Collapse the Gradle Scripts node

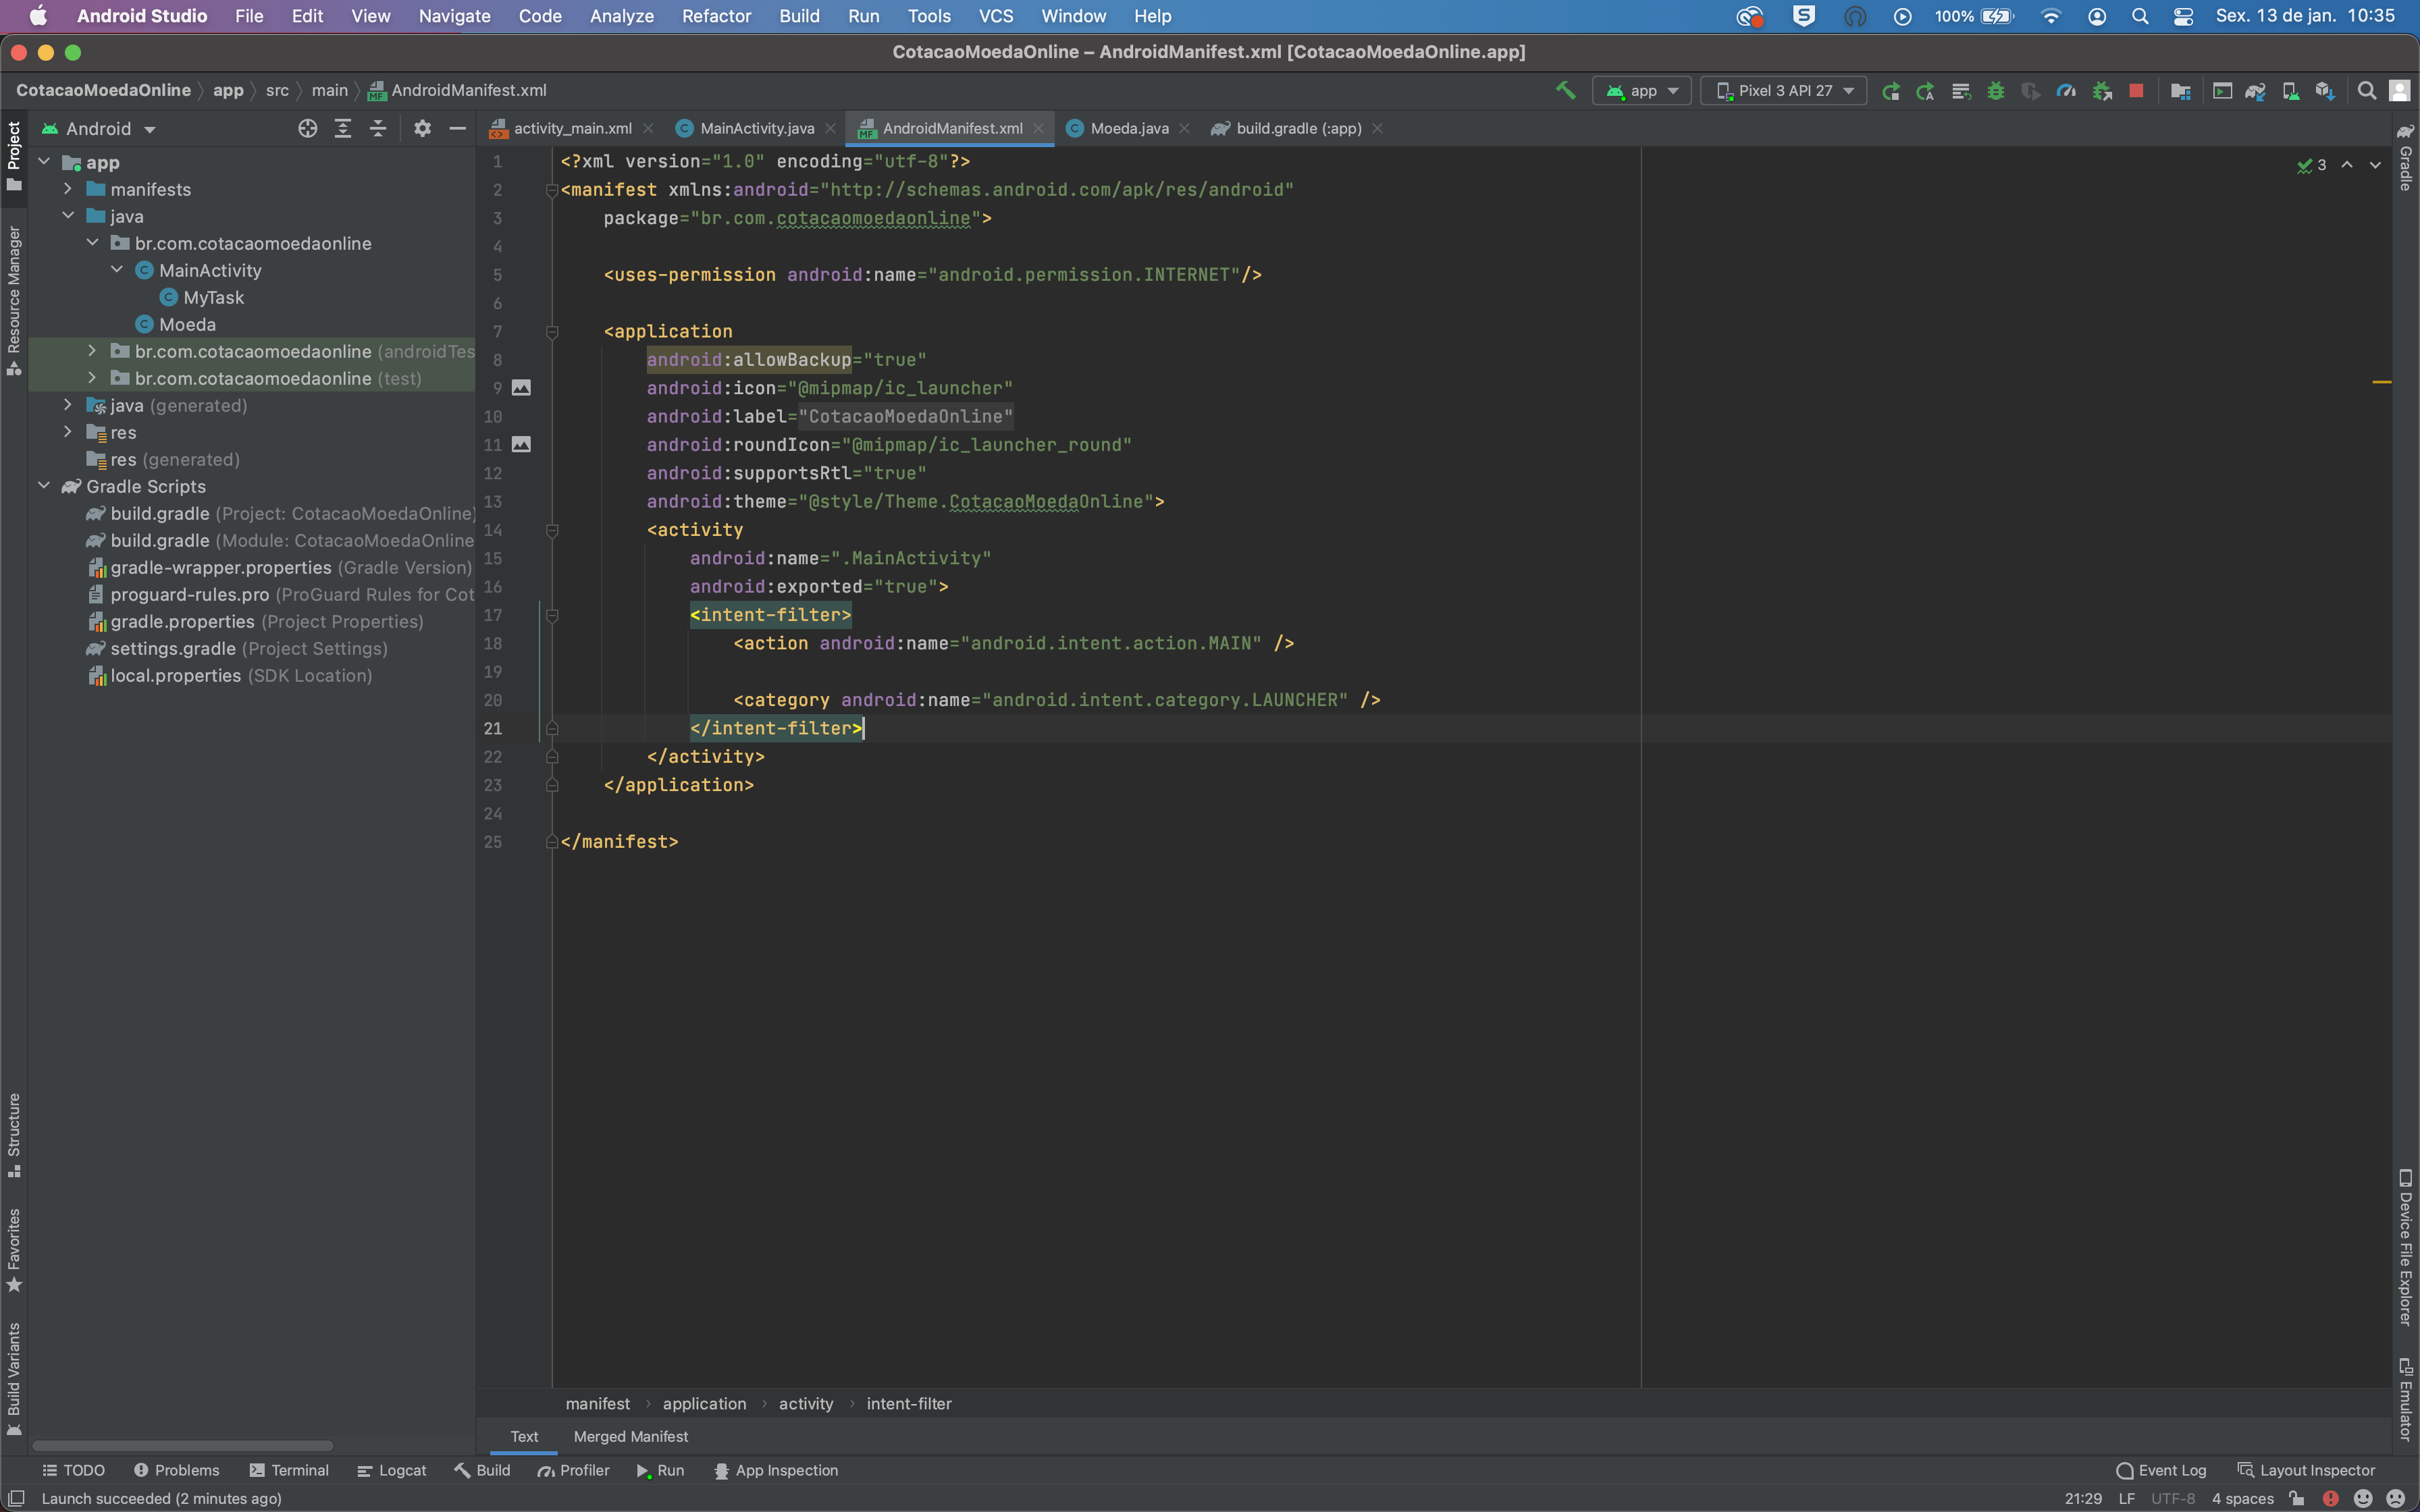[44, 486]
